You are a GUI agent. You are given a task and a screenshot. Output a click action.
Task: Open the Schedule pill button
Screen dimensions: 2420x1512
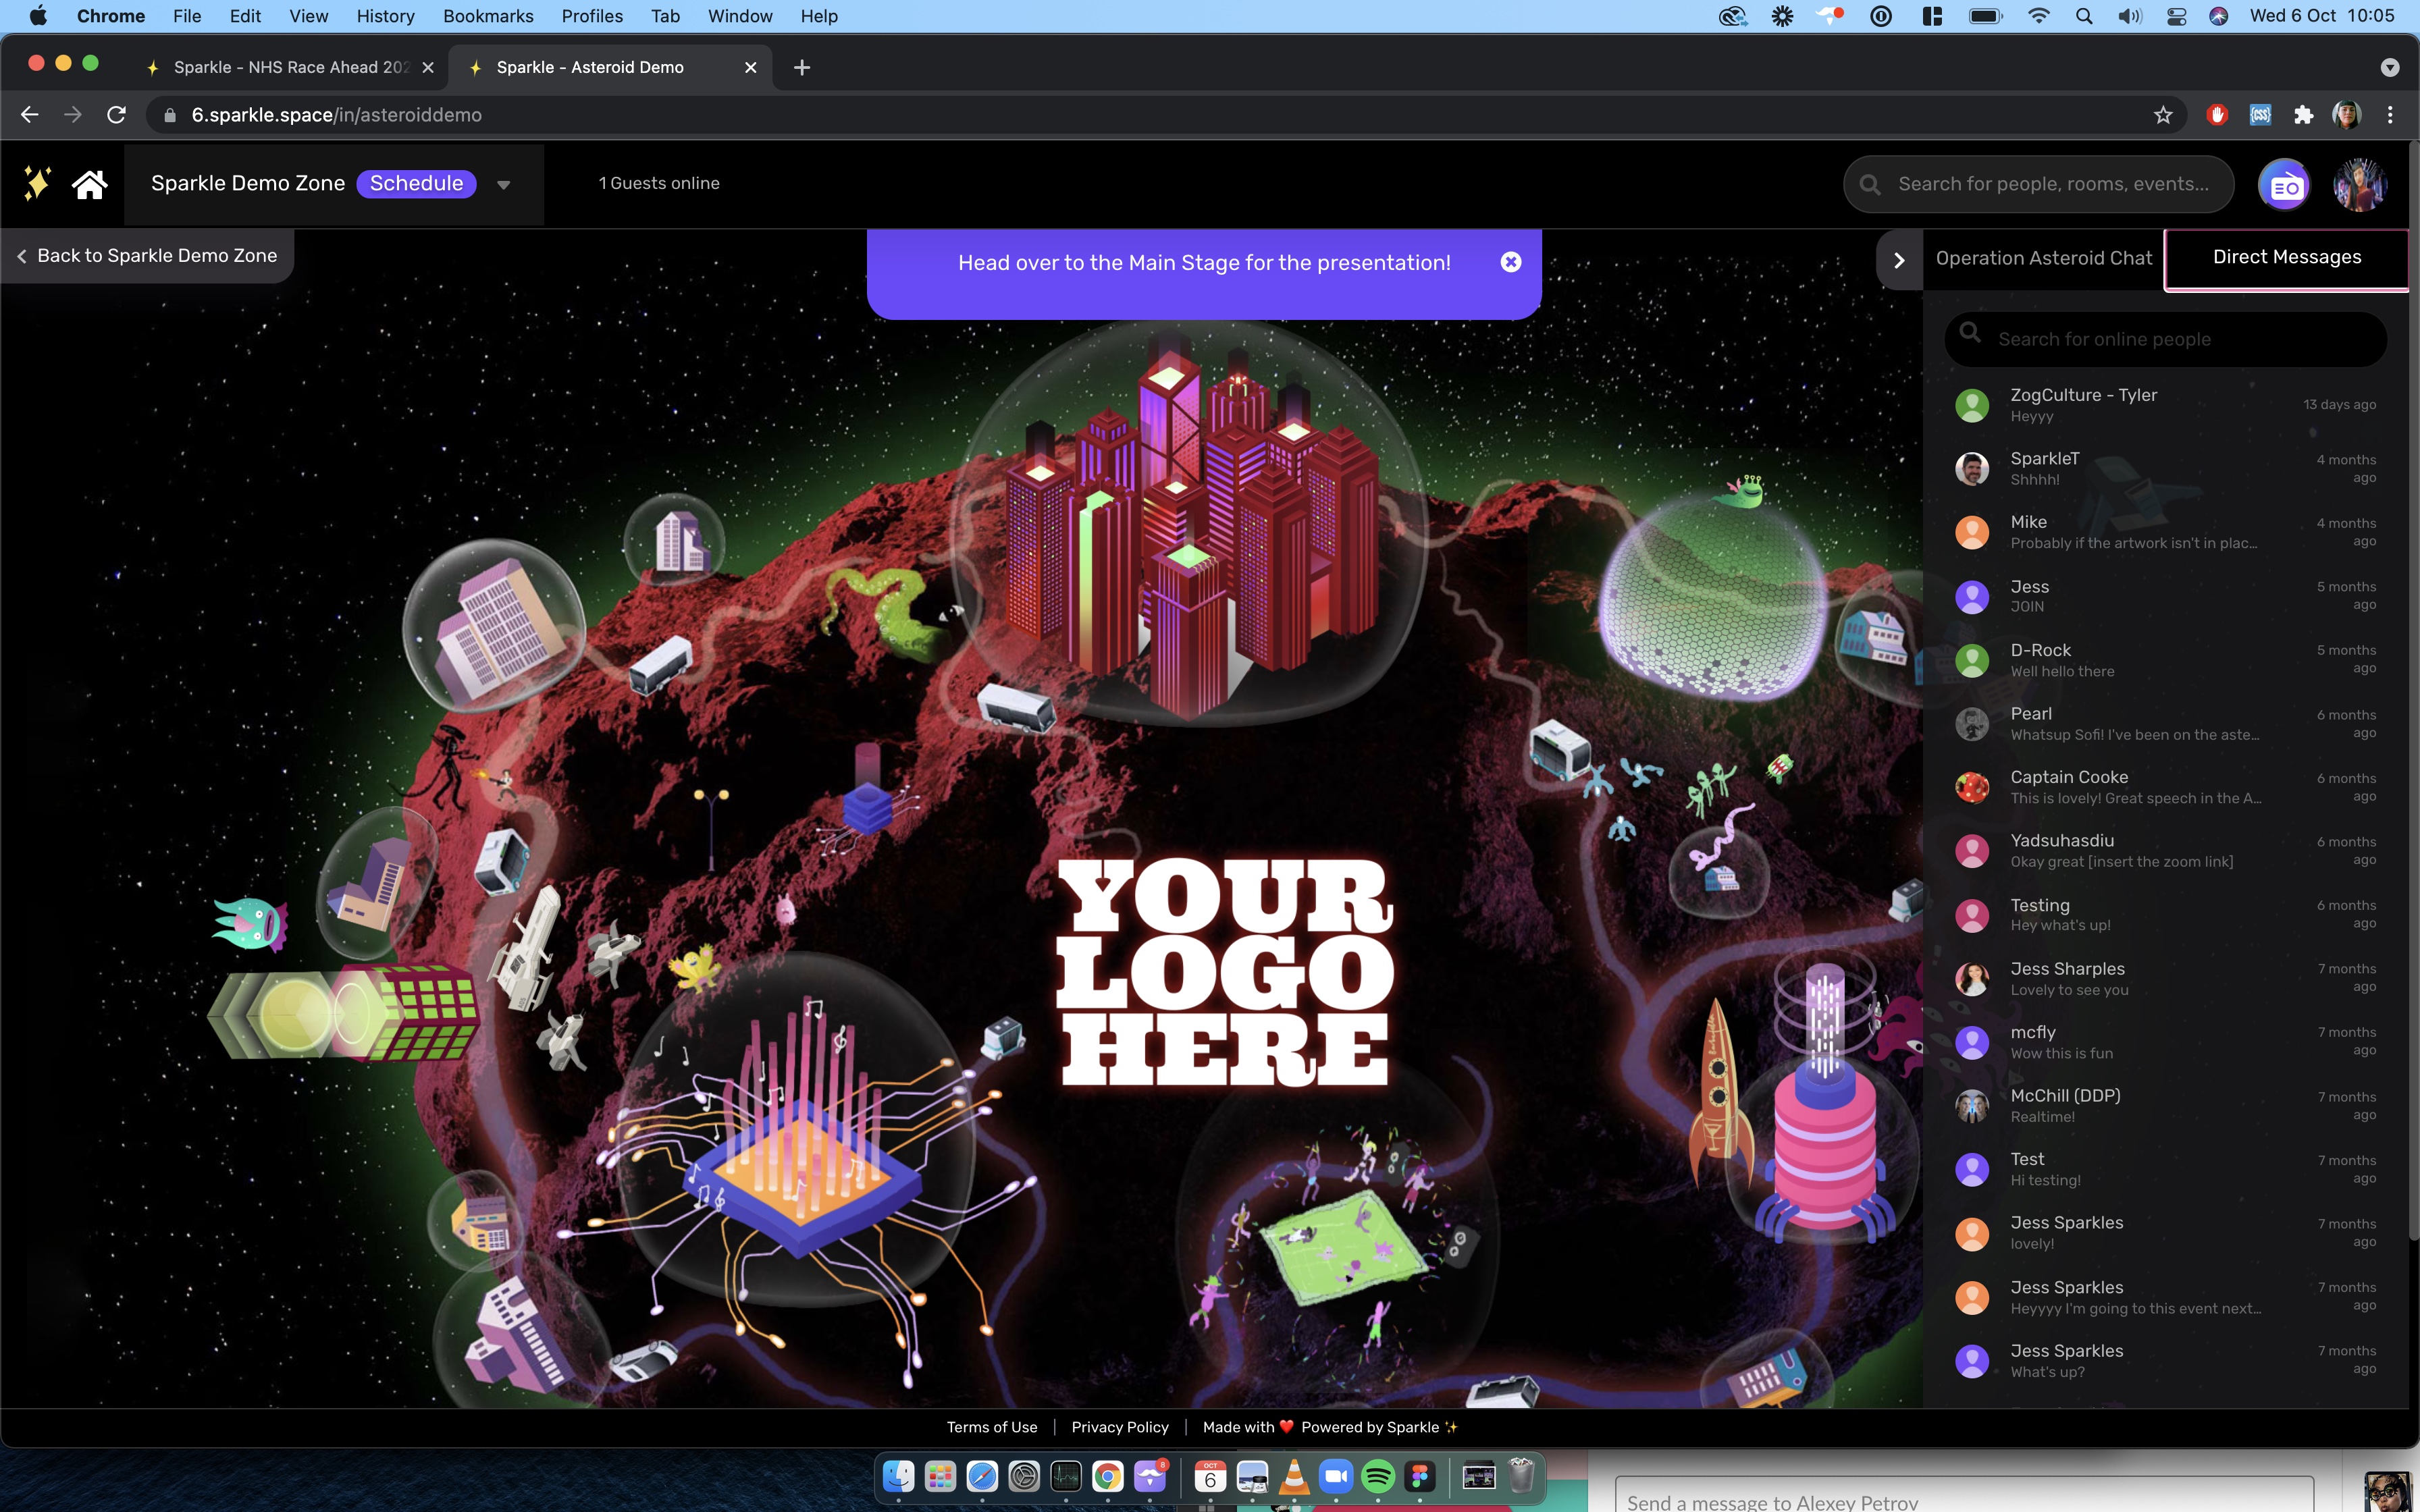click(416, 184)
